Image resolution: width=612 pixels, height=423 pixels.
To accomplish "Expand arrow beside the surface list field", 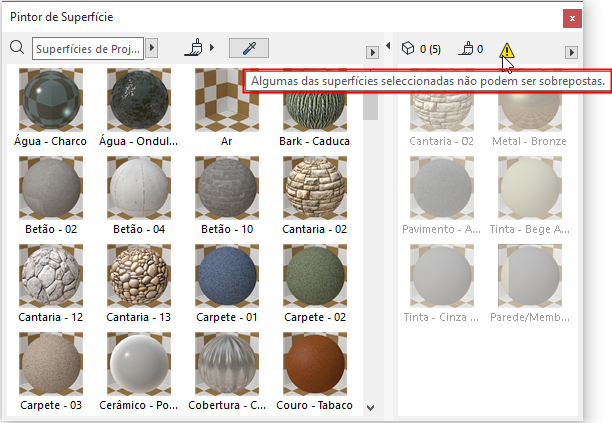I will 152,47.
